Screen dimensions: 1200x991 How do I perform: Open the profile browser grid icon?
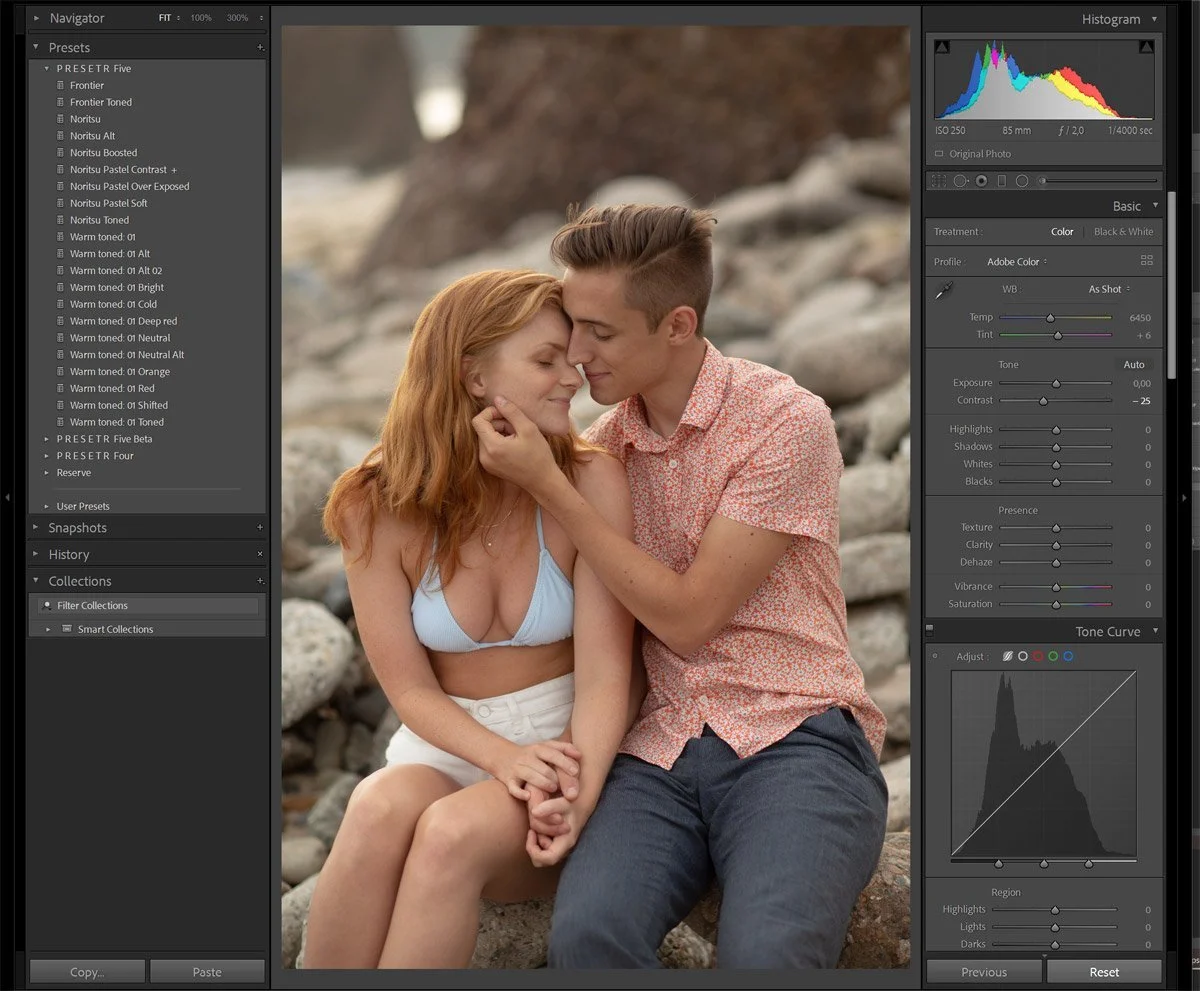point(1146,260)
